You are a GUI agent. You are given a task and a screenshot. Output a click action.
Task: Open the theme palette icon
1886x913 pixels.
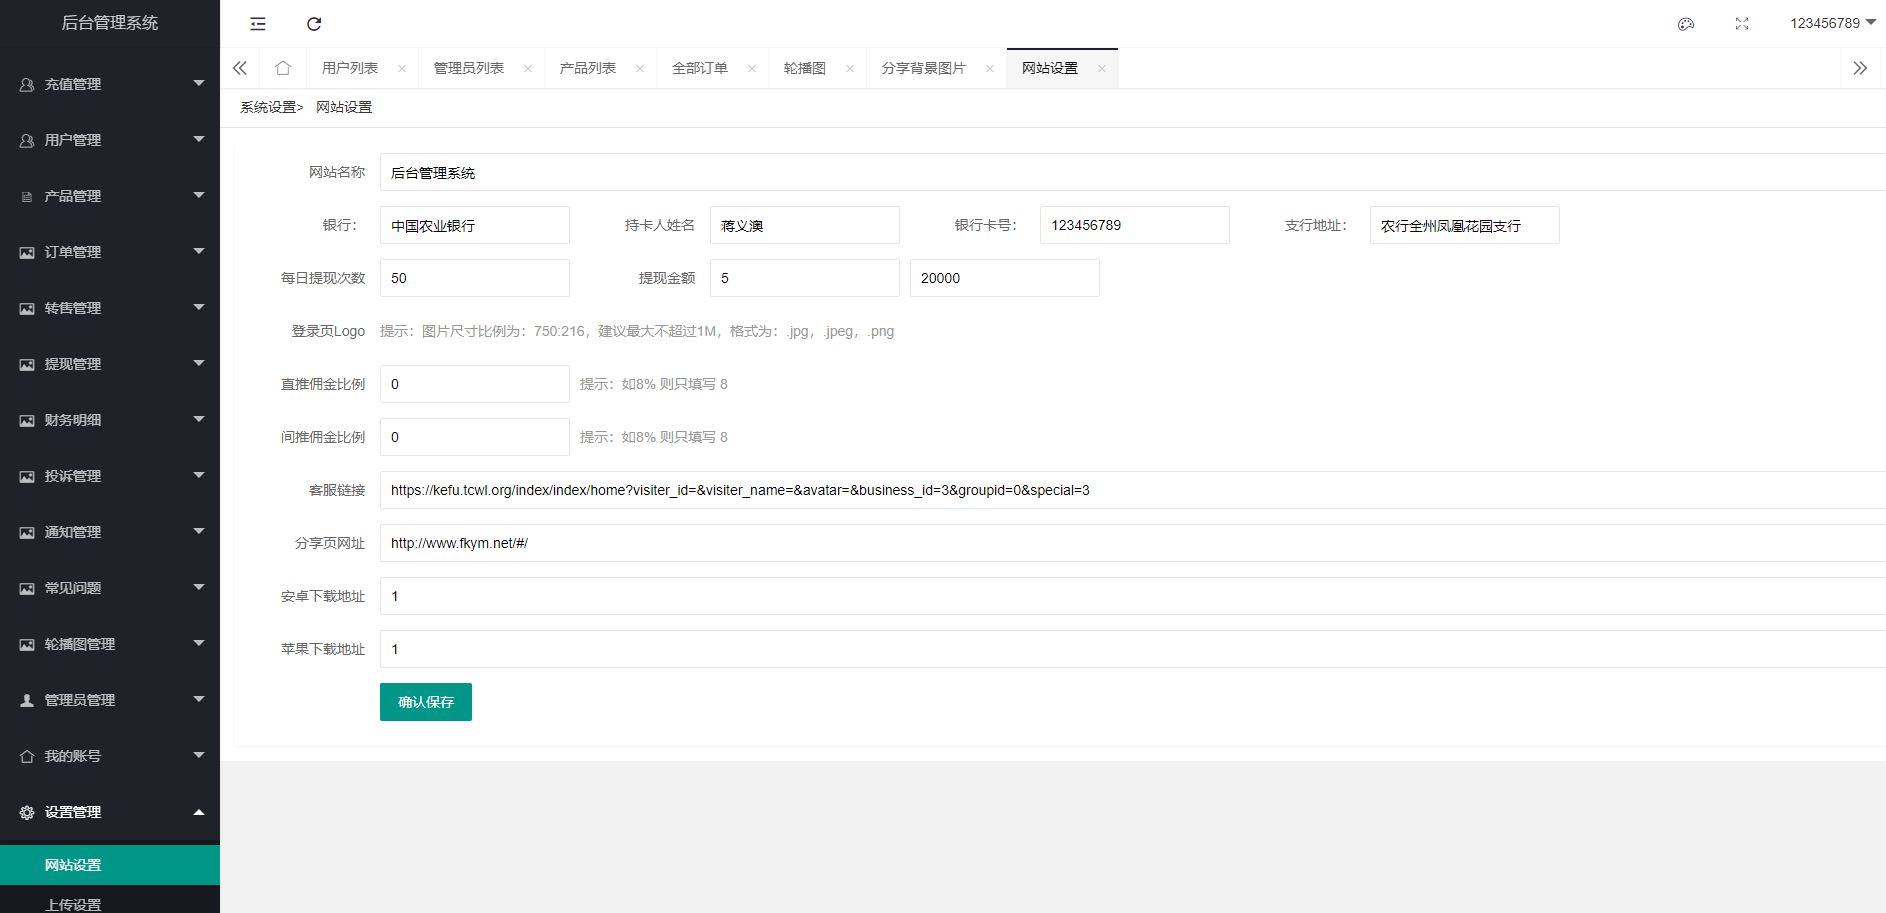click(1686, 24)
